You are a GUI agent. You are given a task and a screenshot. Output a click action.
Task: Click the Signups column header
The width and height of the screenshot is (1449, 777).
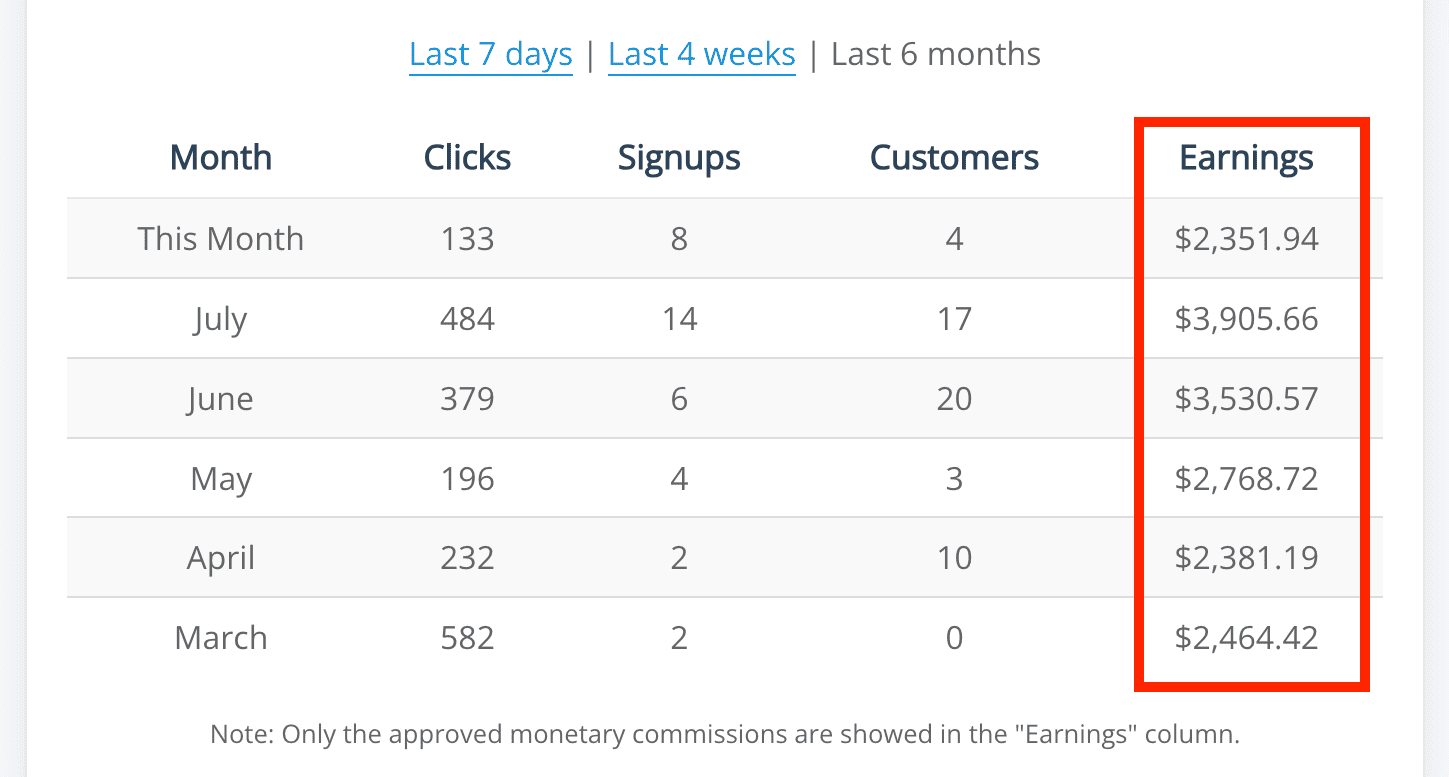(679, 157)
